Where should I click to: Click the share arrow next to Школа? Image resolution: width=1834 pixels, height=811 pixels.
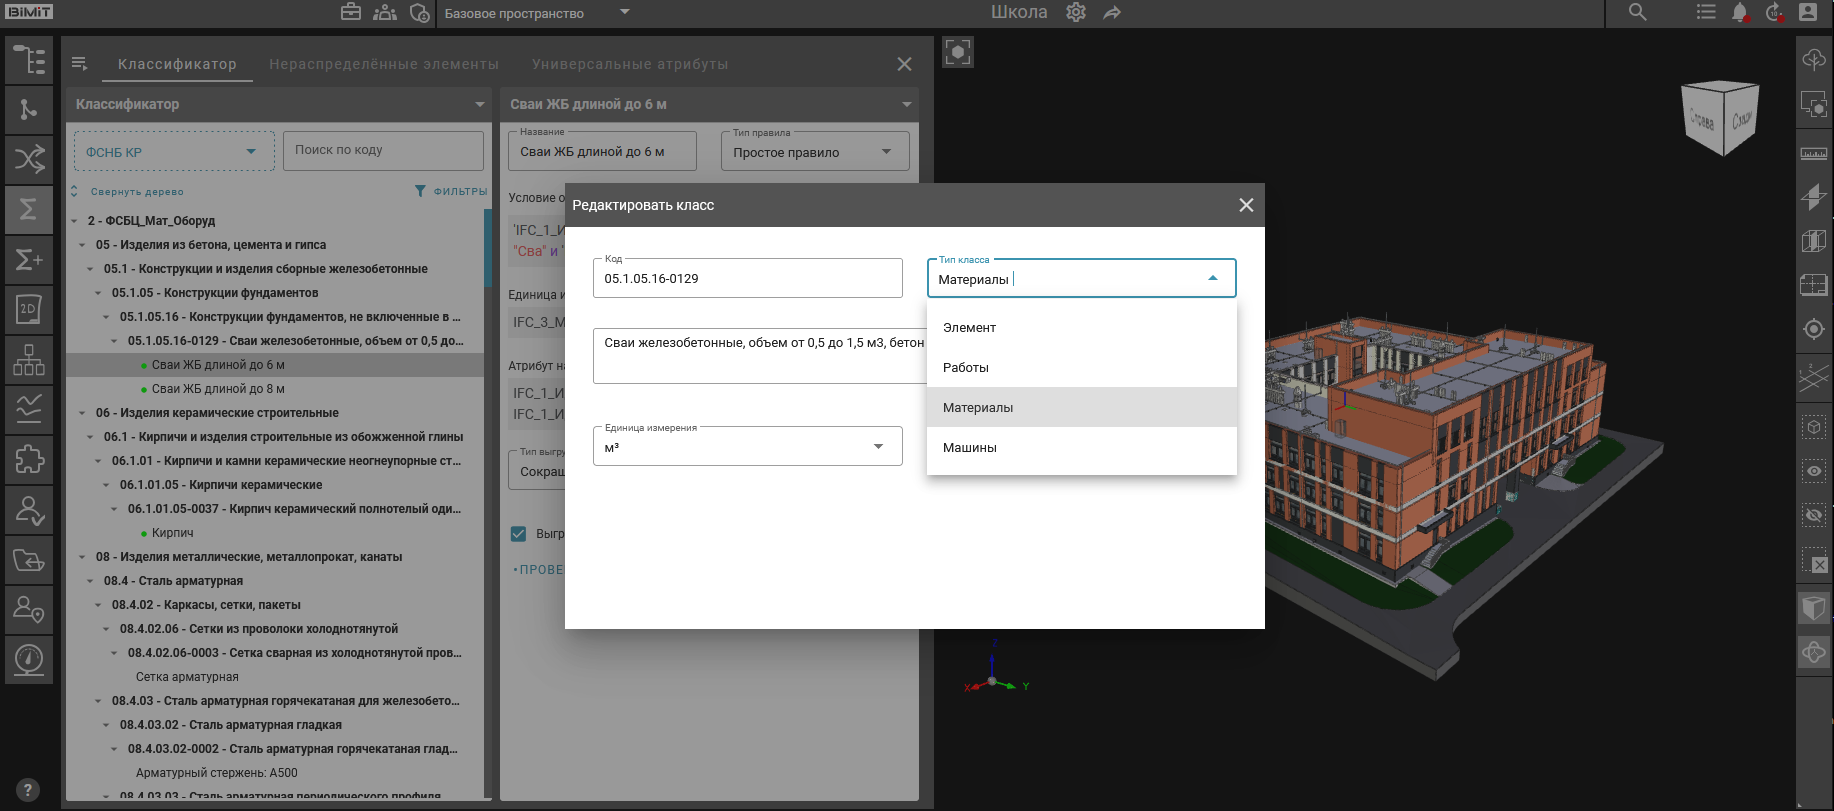[1112, 13]
